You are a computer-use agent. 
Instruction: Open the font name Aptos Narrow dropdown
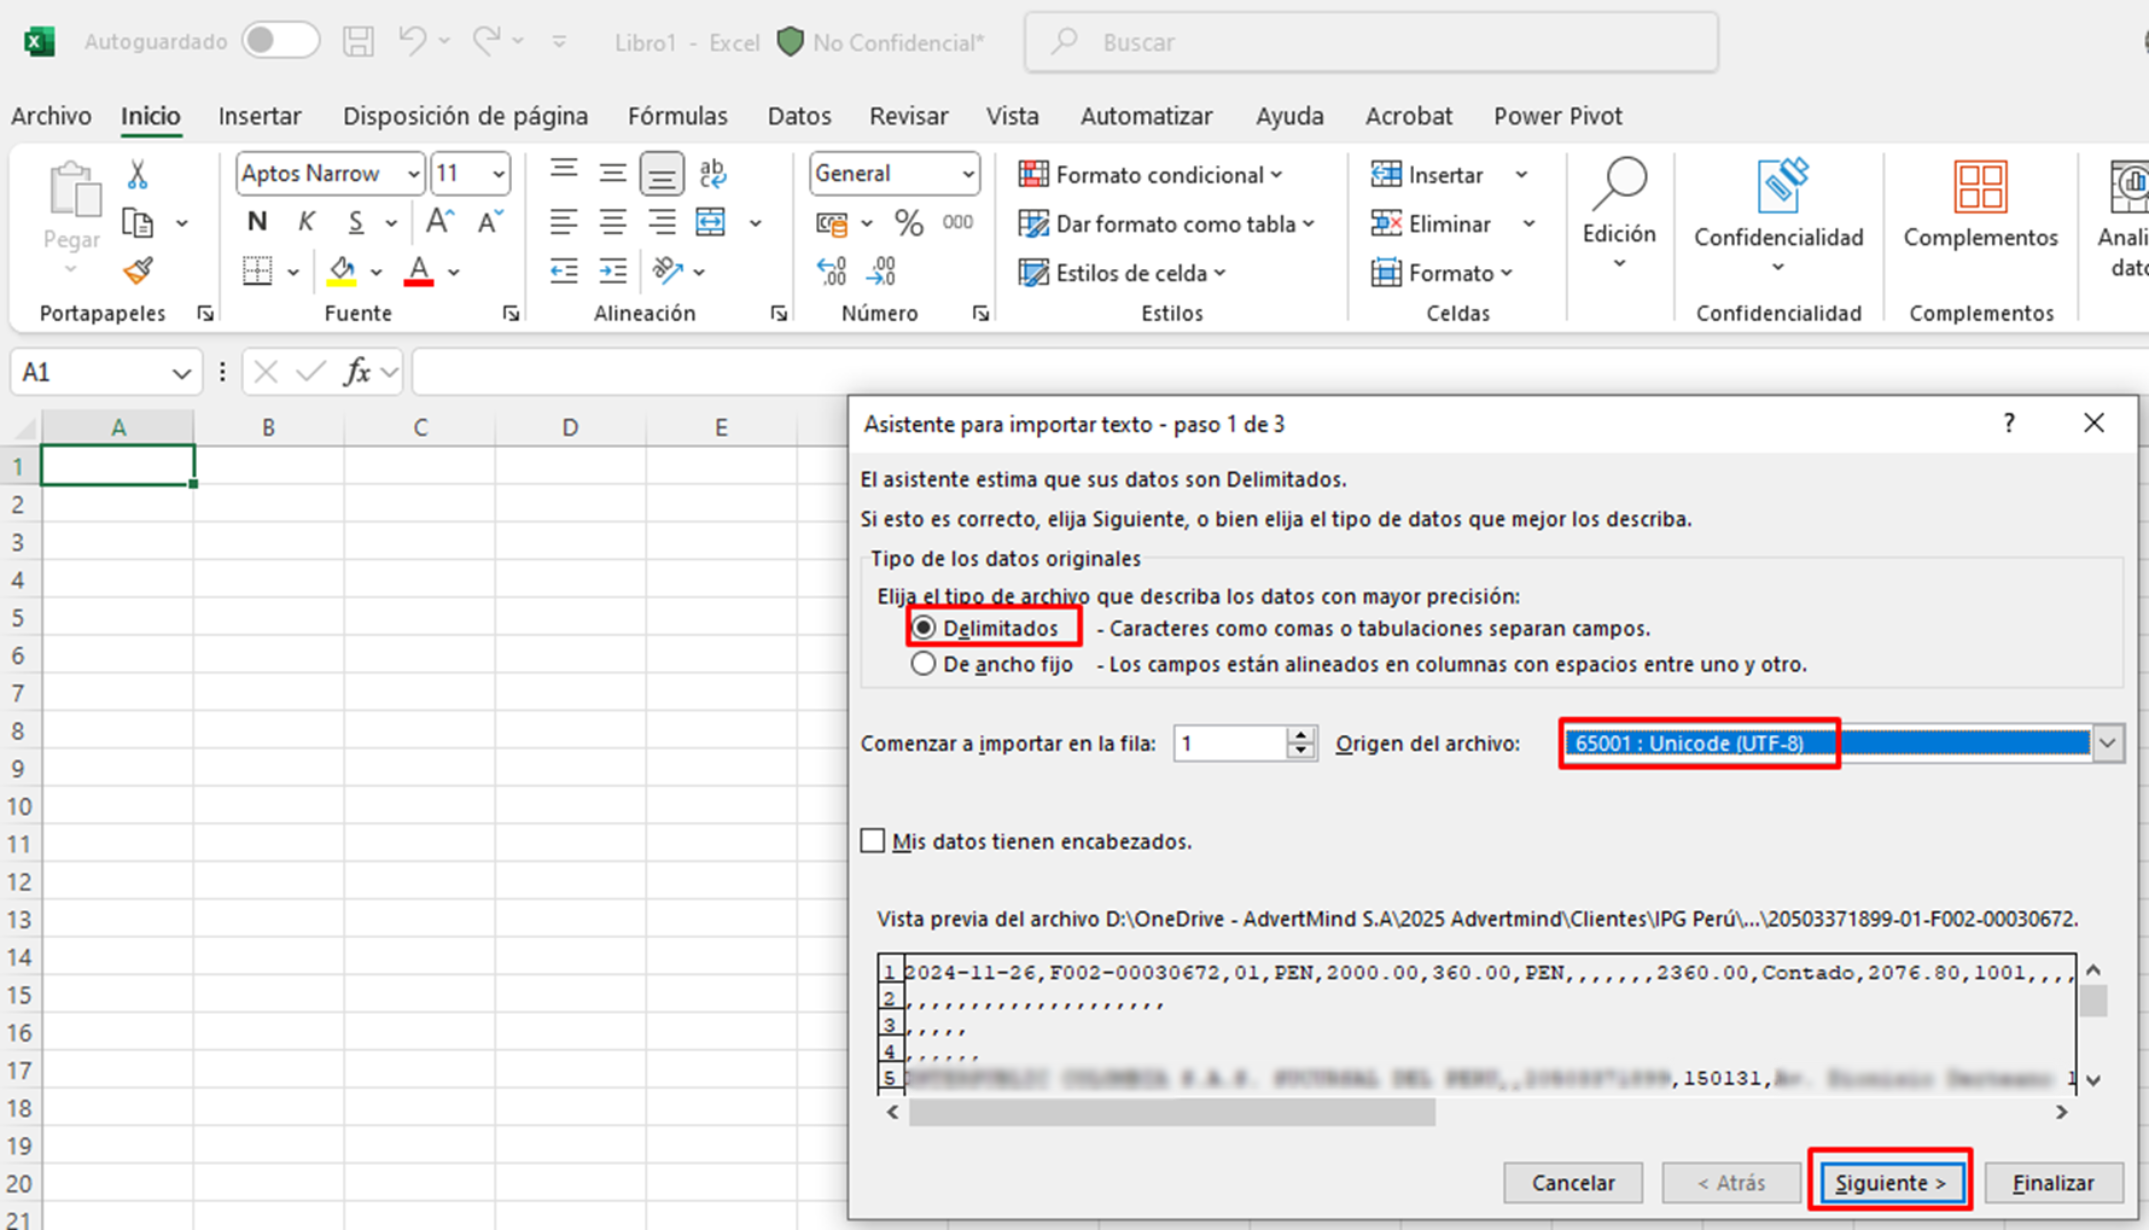(x=413, y=174)
